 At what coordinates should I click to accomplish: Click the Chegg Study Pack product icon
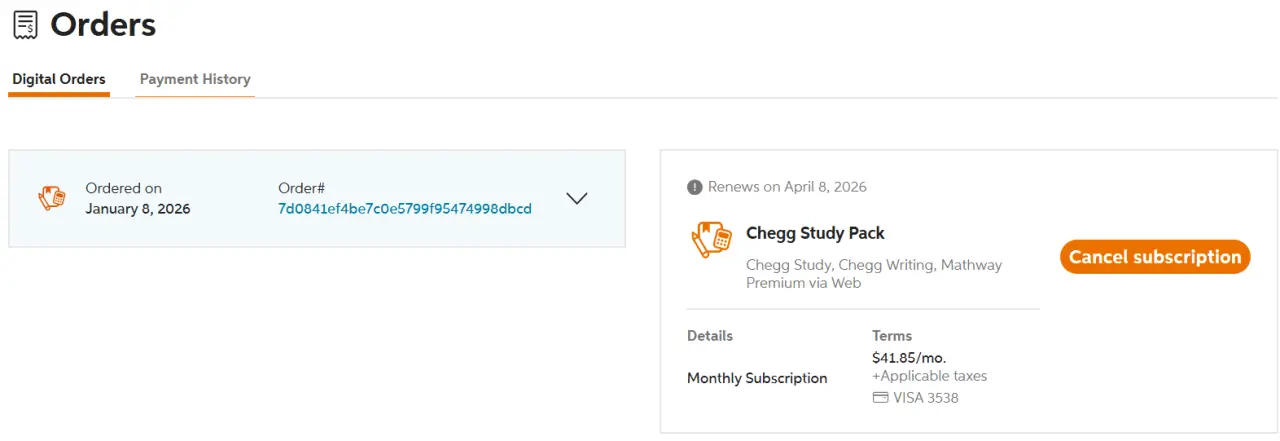click(711, 240)
